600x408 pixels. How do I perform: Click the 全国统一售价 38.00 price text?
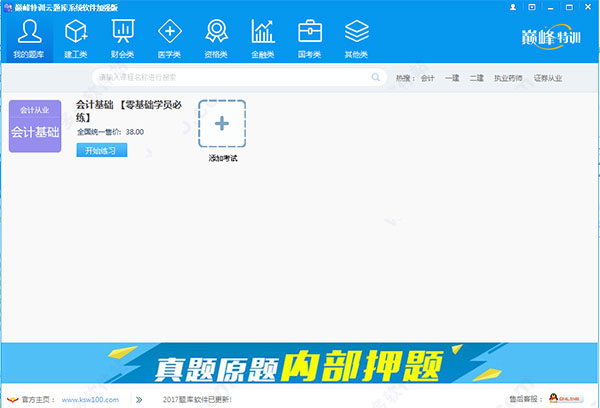(110, 132)
